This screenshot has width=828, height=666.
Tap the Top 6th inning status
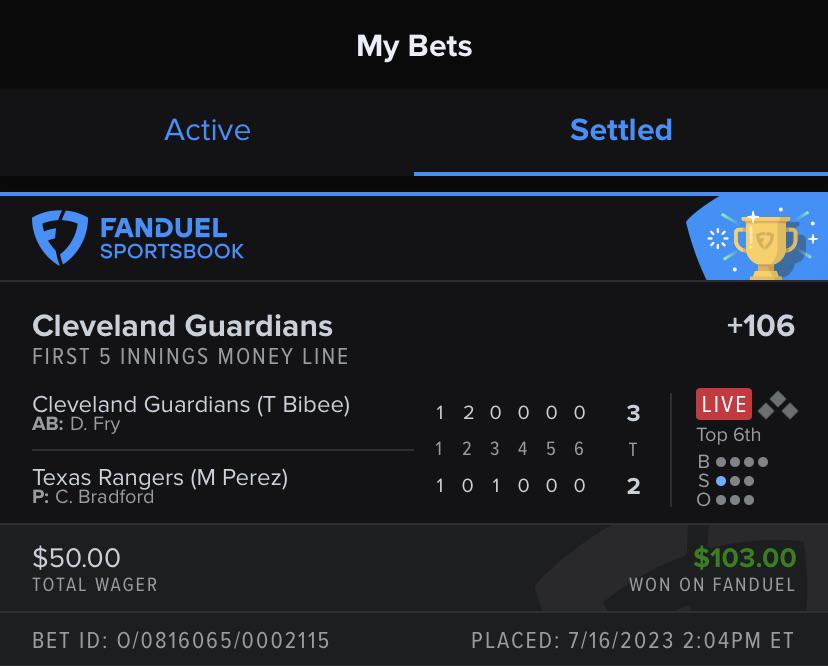[728, 435]
